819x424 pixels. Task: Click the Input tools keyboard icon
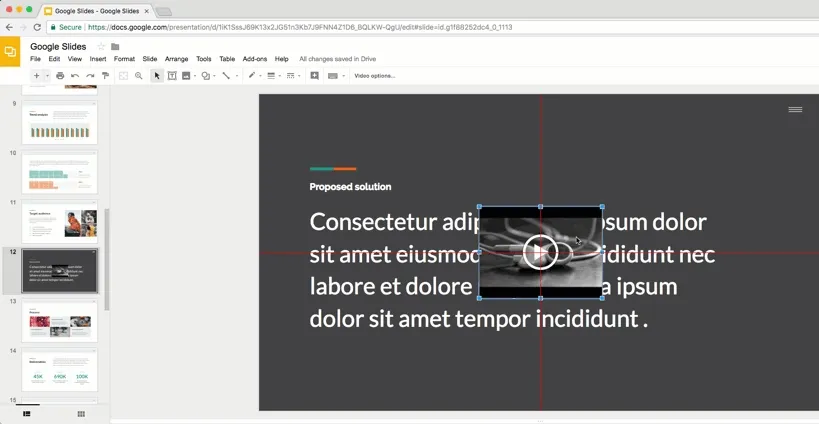(x=333, y=76)
